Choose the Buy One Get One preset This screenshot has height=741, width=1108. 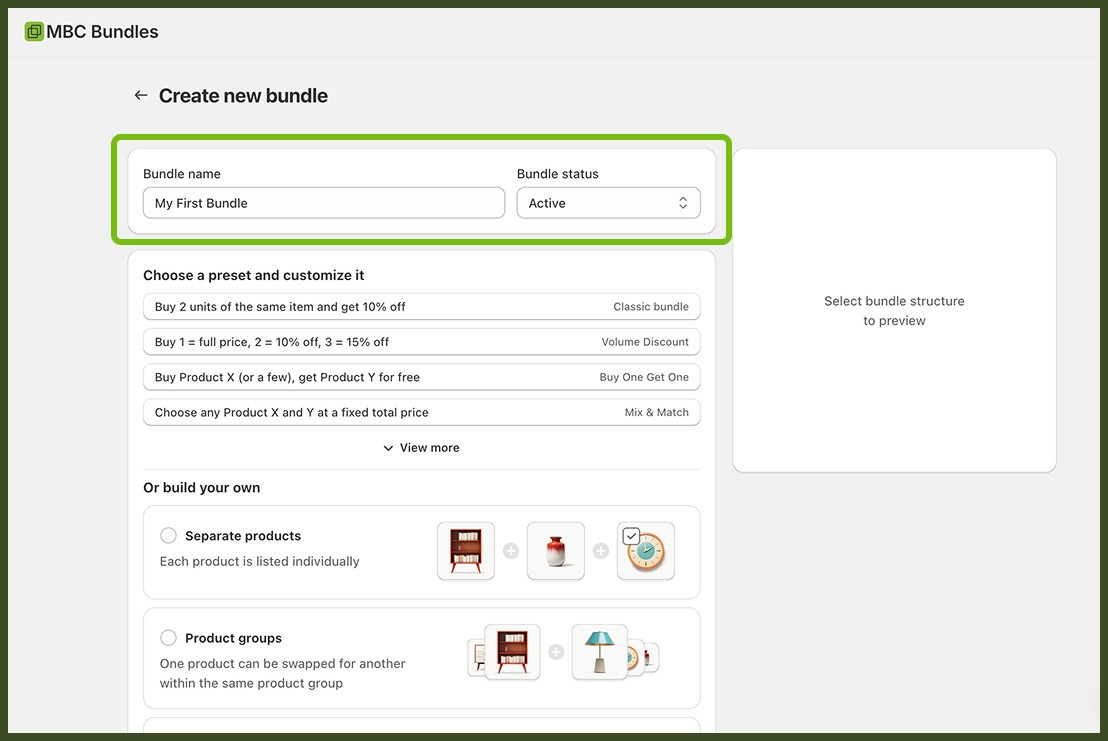421,376
